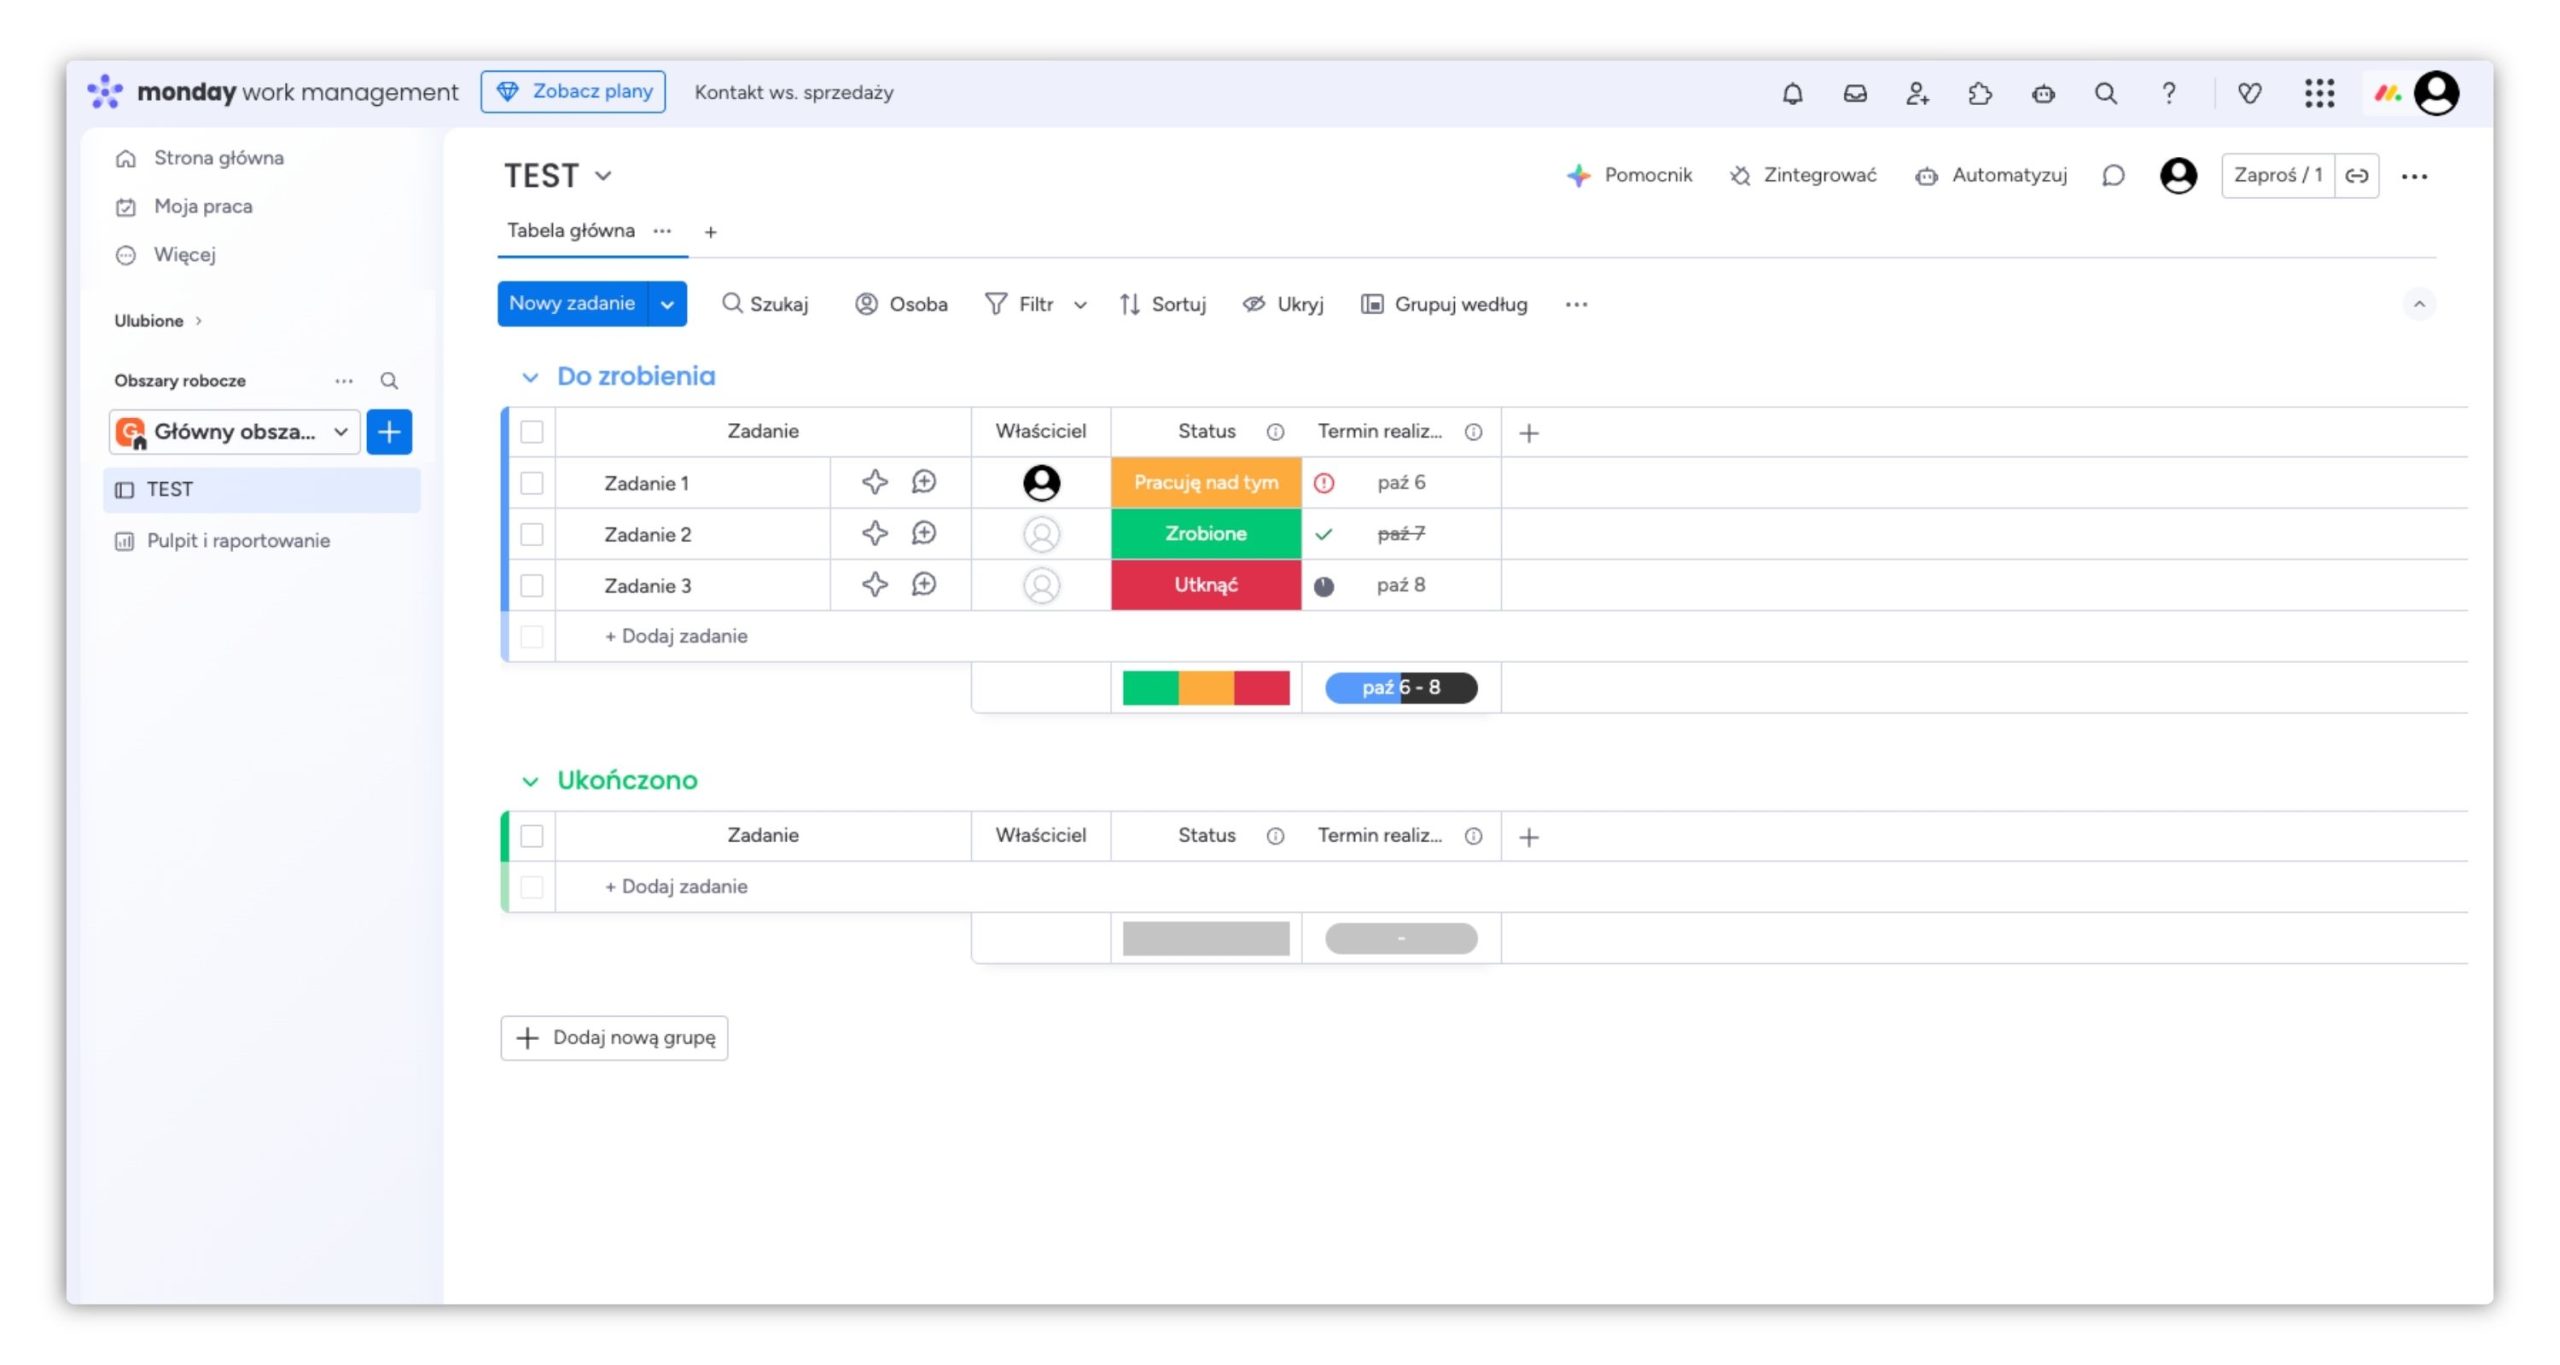Click the orange Pracuję nad tym status cell
This screenshot has width=2560, height=1365.
[1205, 482]
